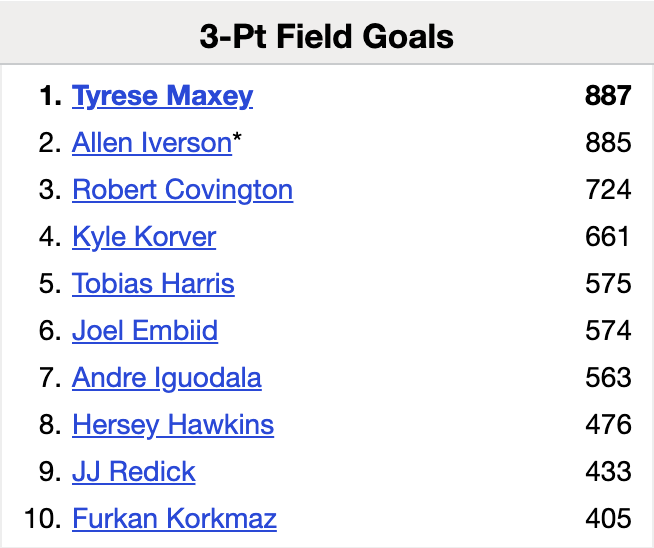This screenshot has height=548, width=654.
Task: Open Robert Covington's player page
Action: pos(182,190)
